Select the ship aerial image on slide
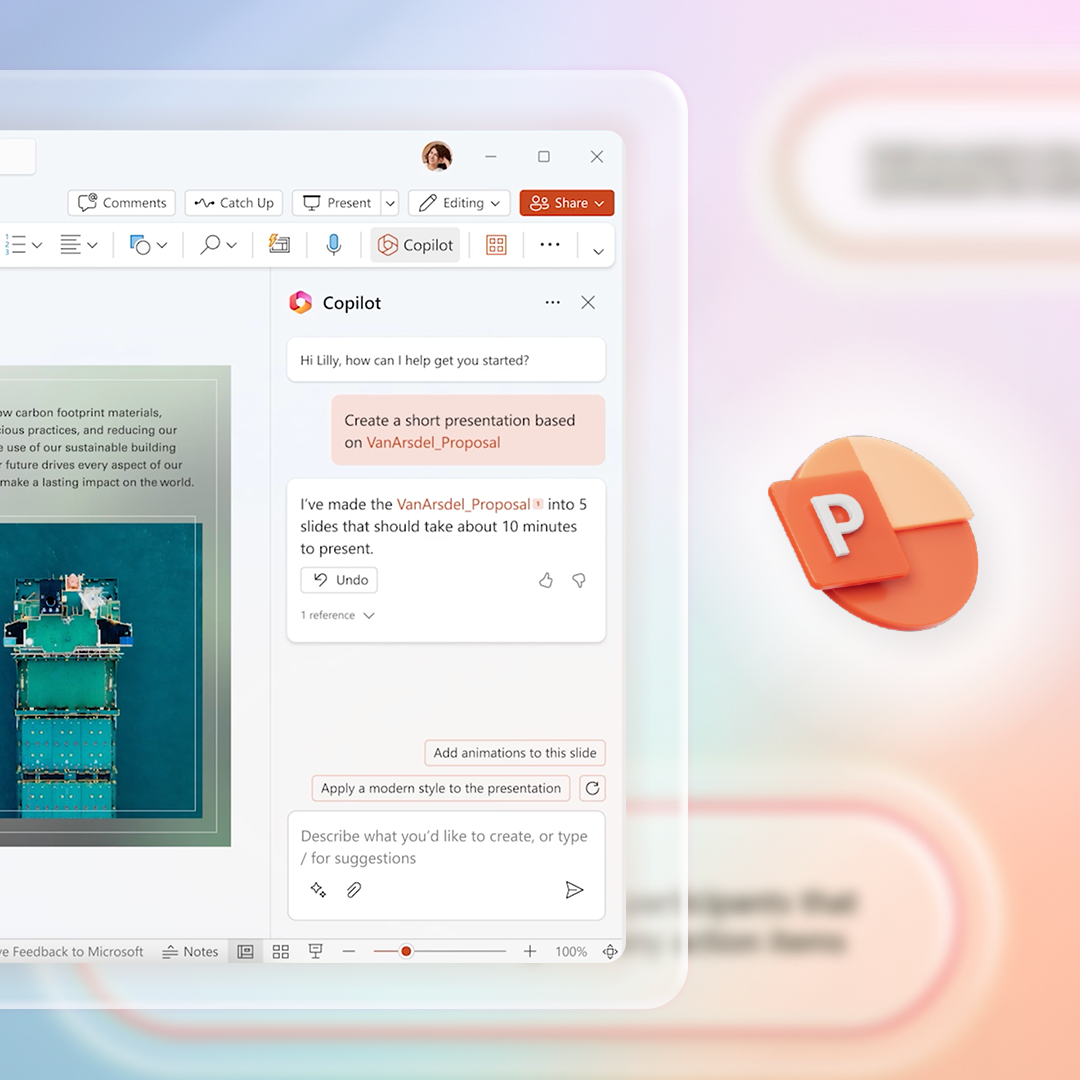This screenshot has height=1080, width=1080. [101, 670]
